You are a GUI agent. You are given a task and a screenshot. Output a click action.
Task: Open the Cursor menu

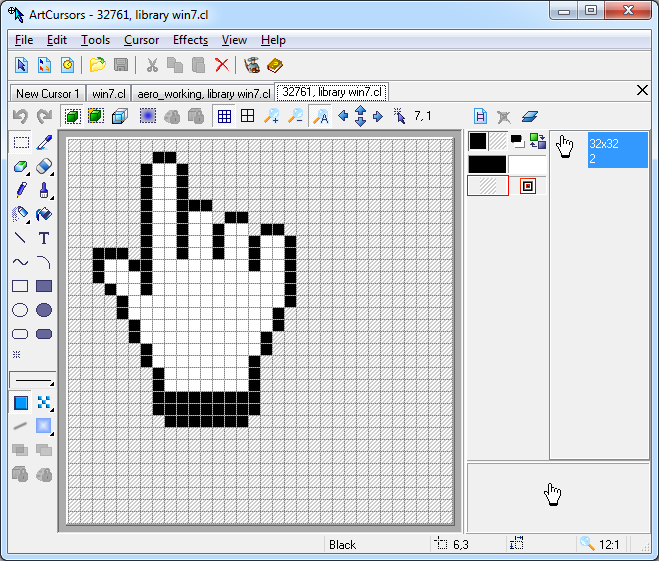(141, 40)
